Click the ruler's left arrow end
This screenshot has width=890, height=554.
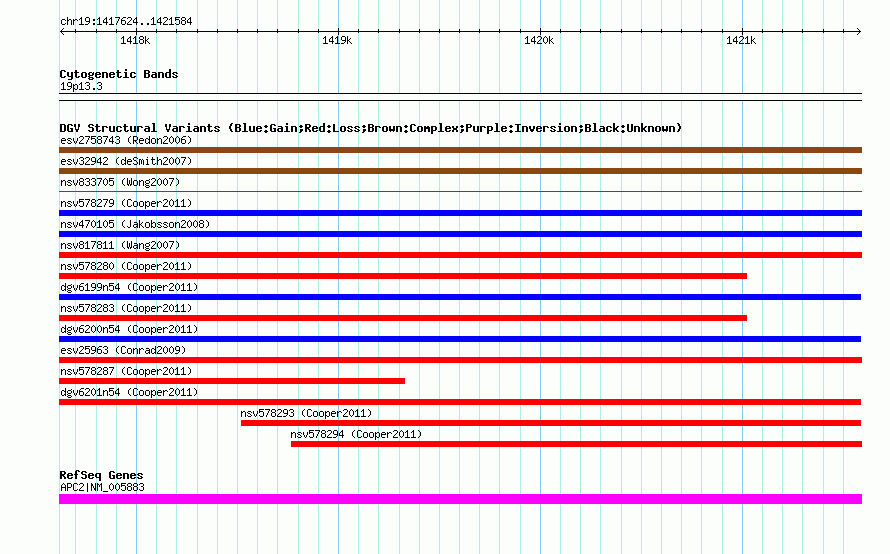click(x=62, y=31)
